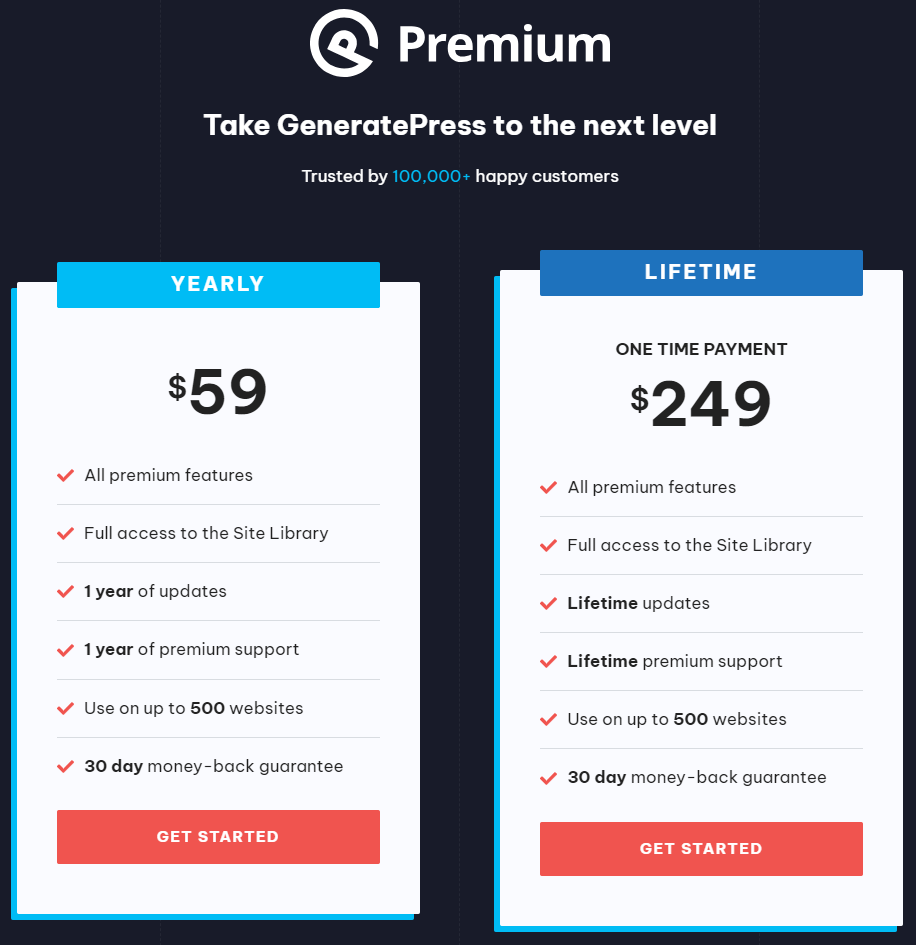The width and height of the screenshot is (916, 945).
Task: Click checkmark beside Yearly All premium features
Action: [x=66, y=476]
